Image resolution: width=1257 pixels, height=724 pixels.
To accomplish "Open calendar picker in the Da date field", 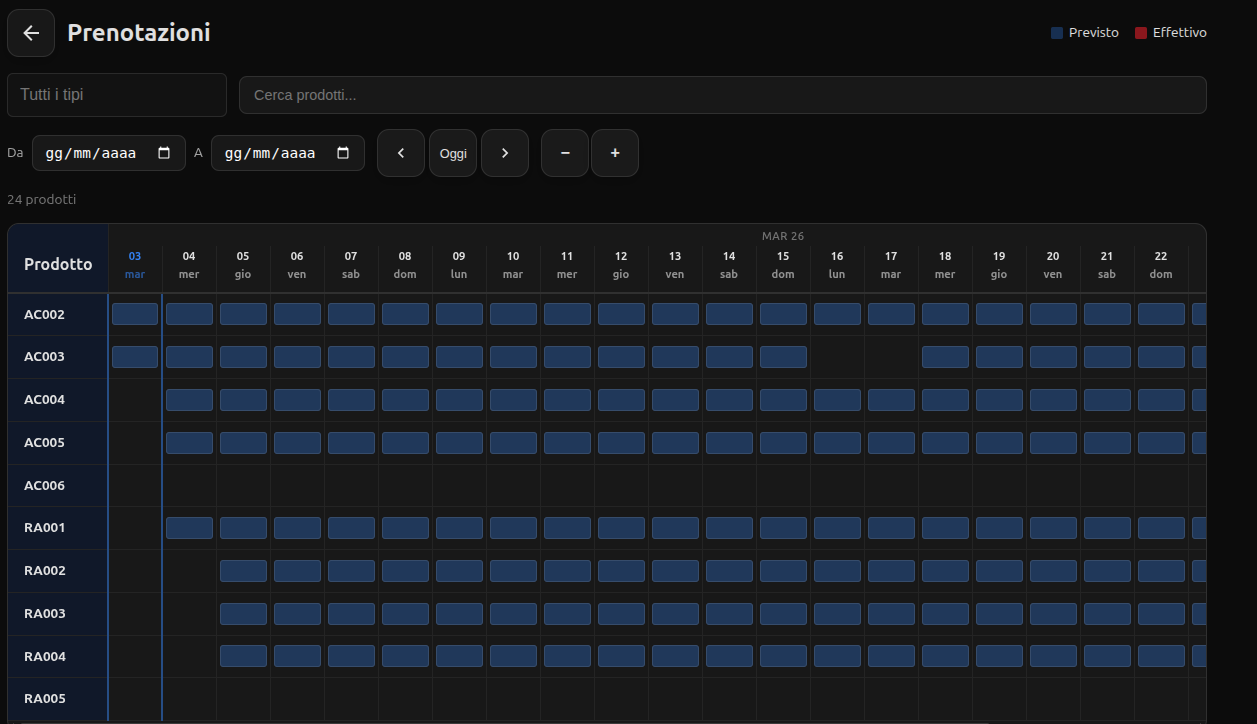I will pos(165,153).
